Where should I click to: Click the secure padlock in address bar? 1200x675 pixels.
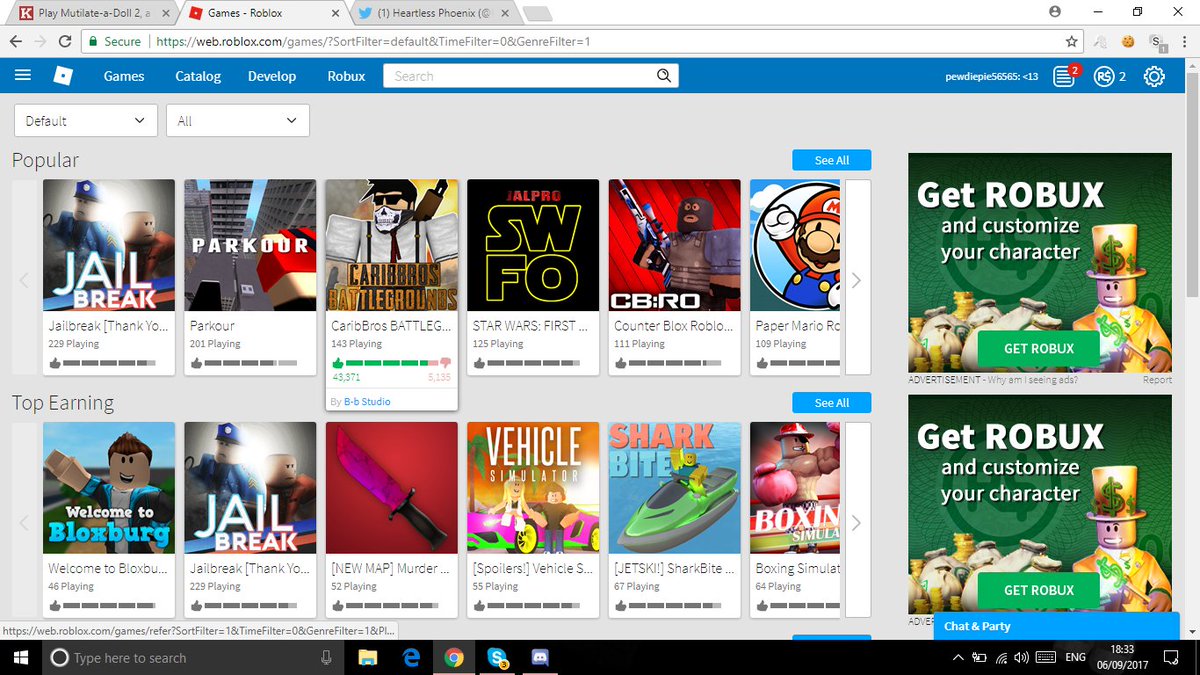pos(92,42)
